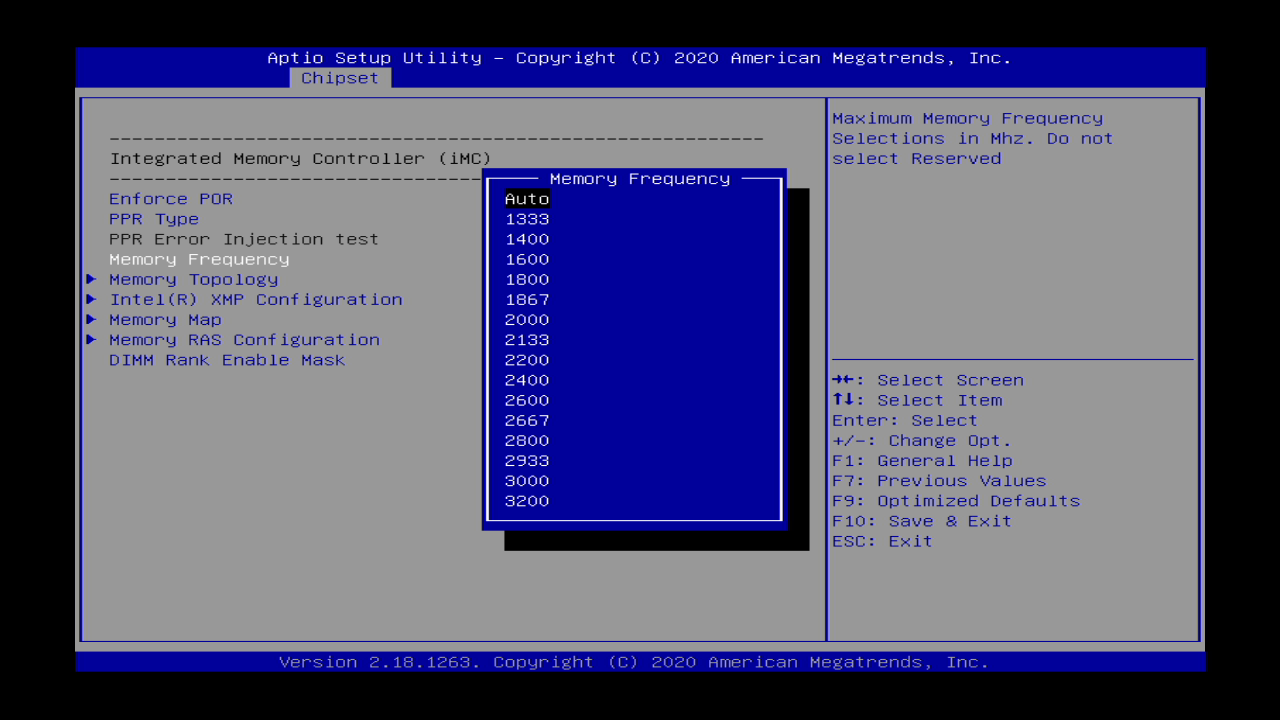Highlight the Memory Frequency setting
Image resolution: width=1280 pixels, height=720 pixels.
tap(199, 259)
